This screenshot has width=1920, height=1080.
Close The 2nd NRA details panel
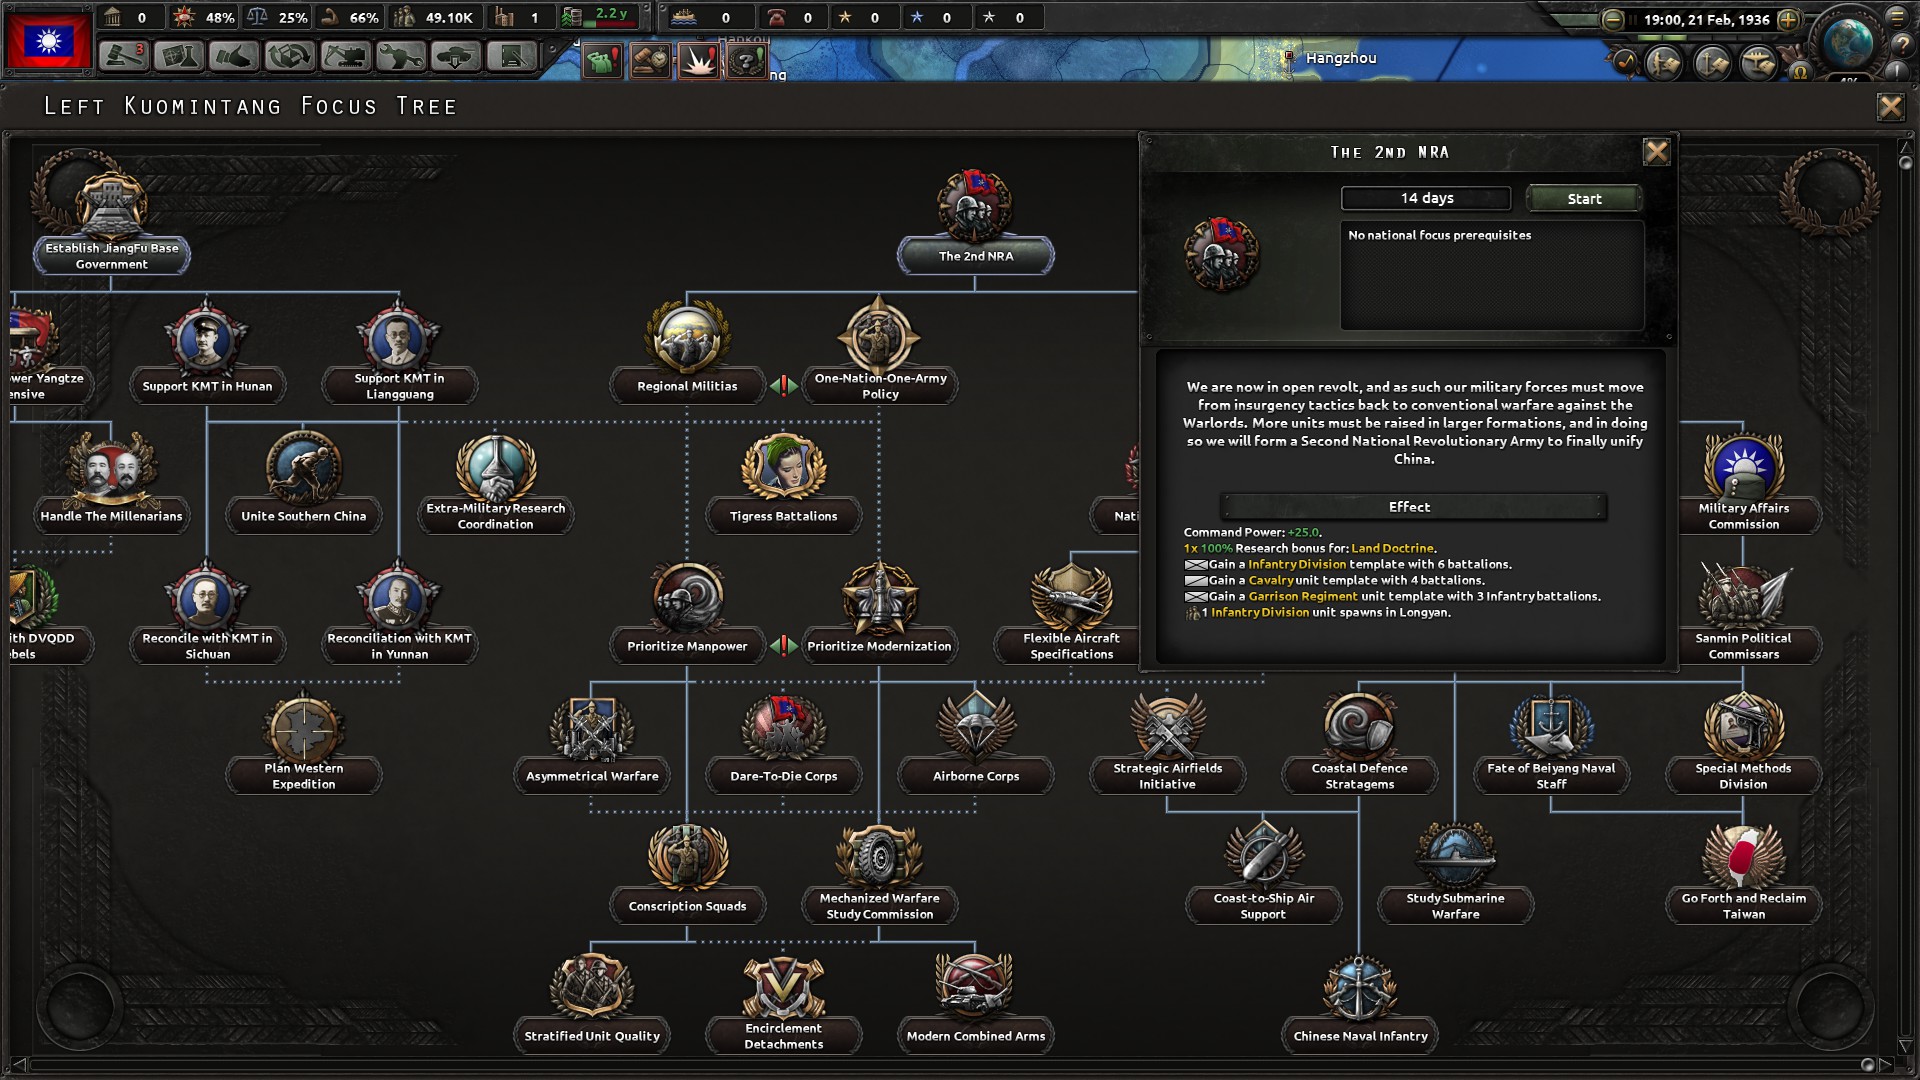[x=1656, y=152]
